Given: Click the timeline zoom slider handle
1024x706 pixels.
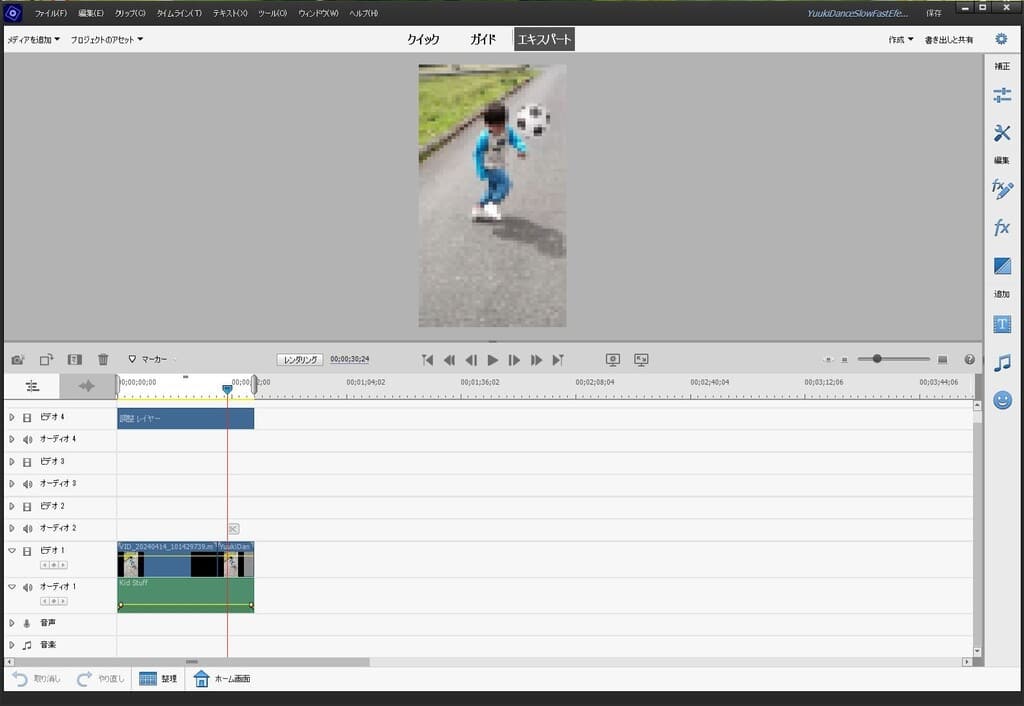Looking at the screenshot, I should pyautogui.click(x=877, y=359).
